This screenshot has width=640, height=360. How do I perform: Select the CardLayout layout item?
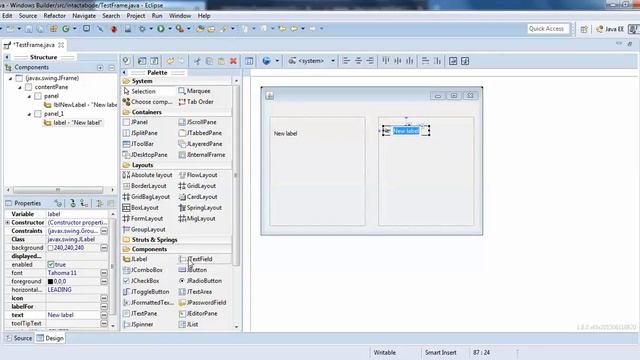click(x=198, y=197)
